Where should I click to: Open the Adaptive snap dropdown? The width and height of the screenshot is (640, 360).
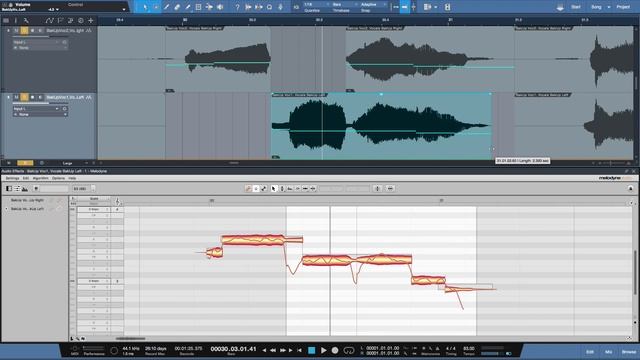pos(372,4)
